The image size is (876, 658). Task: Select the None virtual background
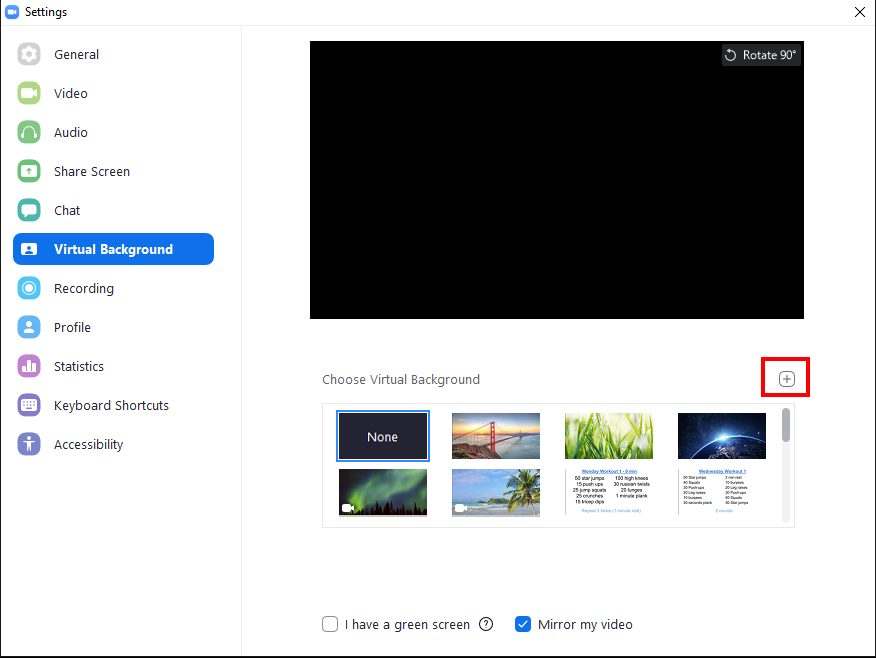pyautogui.click(x=383, y=436)
